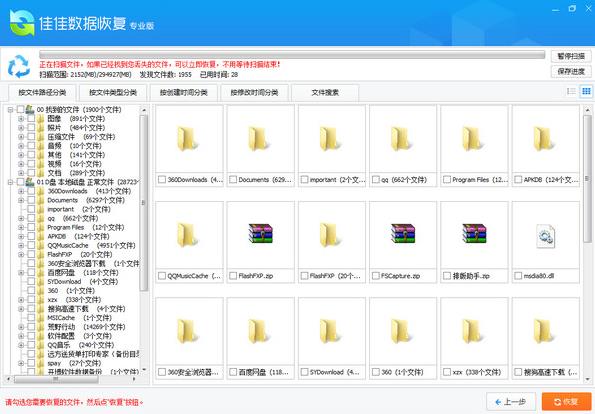Open the important folder thumbnail
Screen dimensions: 595x414
tap(330, 139)
